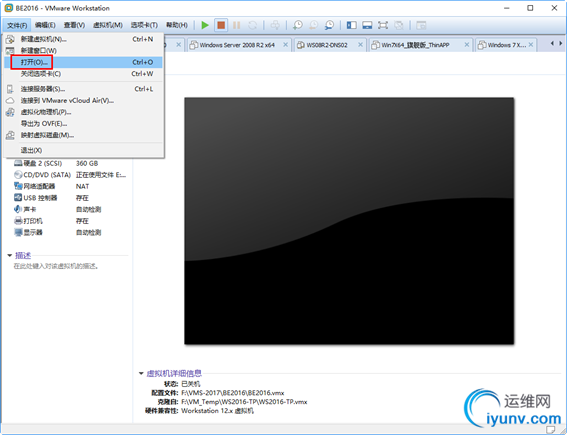Select CD/DVD (SATA) device row
The height and width of the screenshot is (435, 567).
71,175
